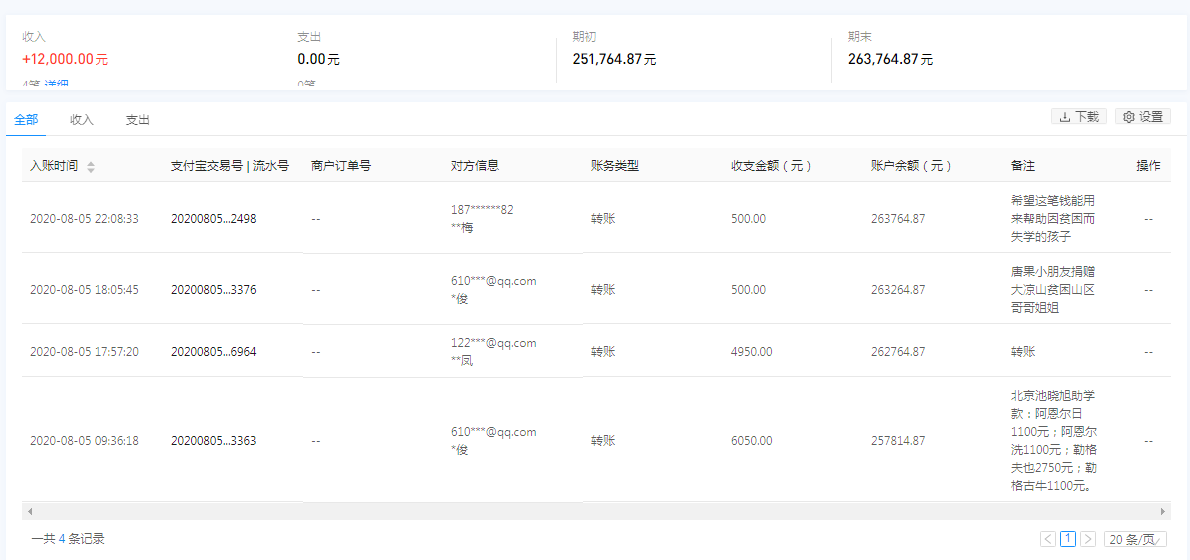Sort by 入账时间 using sort arrows
The image size is (1190, 560).
91,167
